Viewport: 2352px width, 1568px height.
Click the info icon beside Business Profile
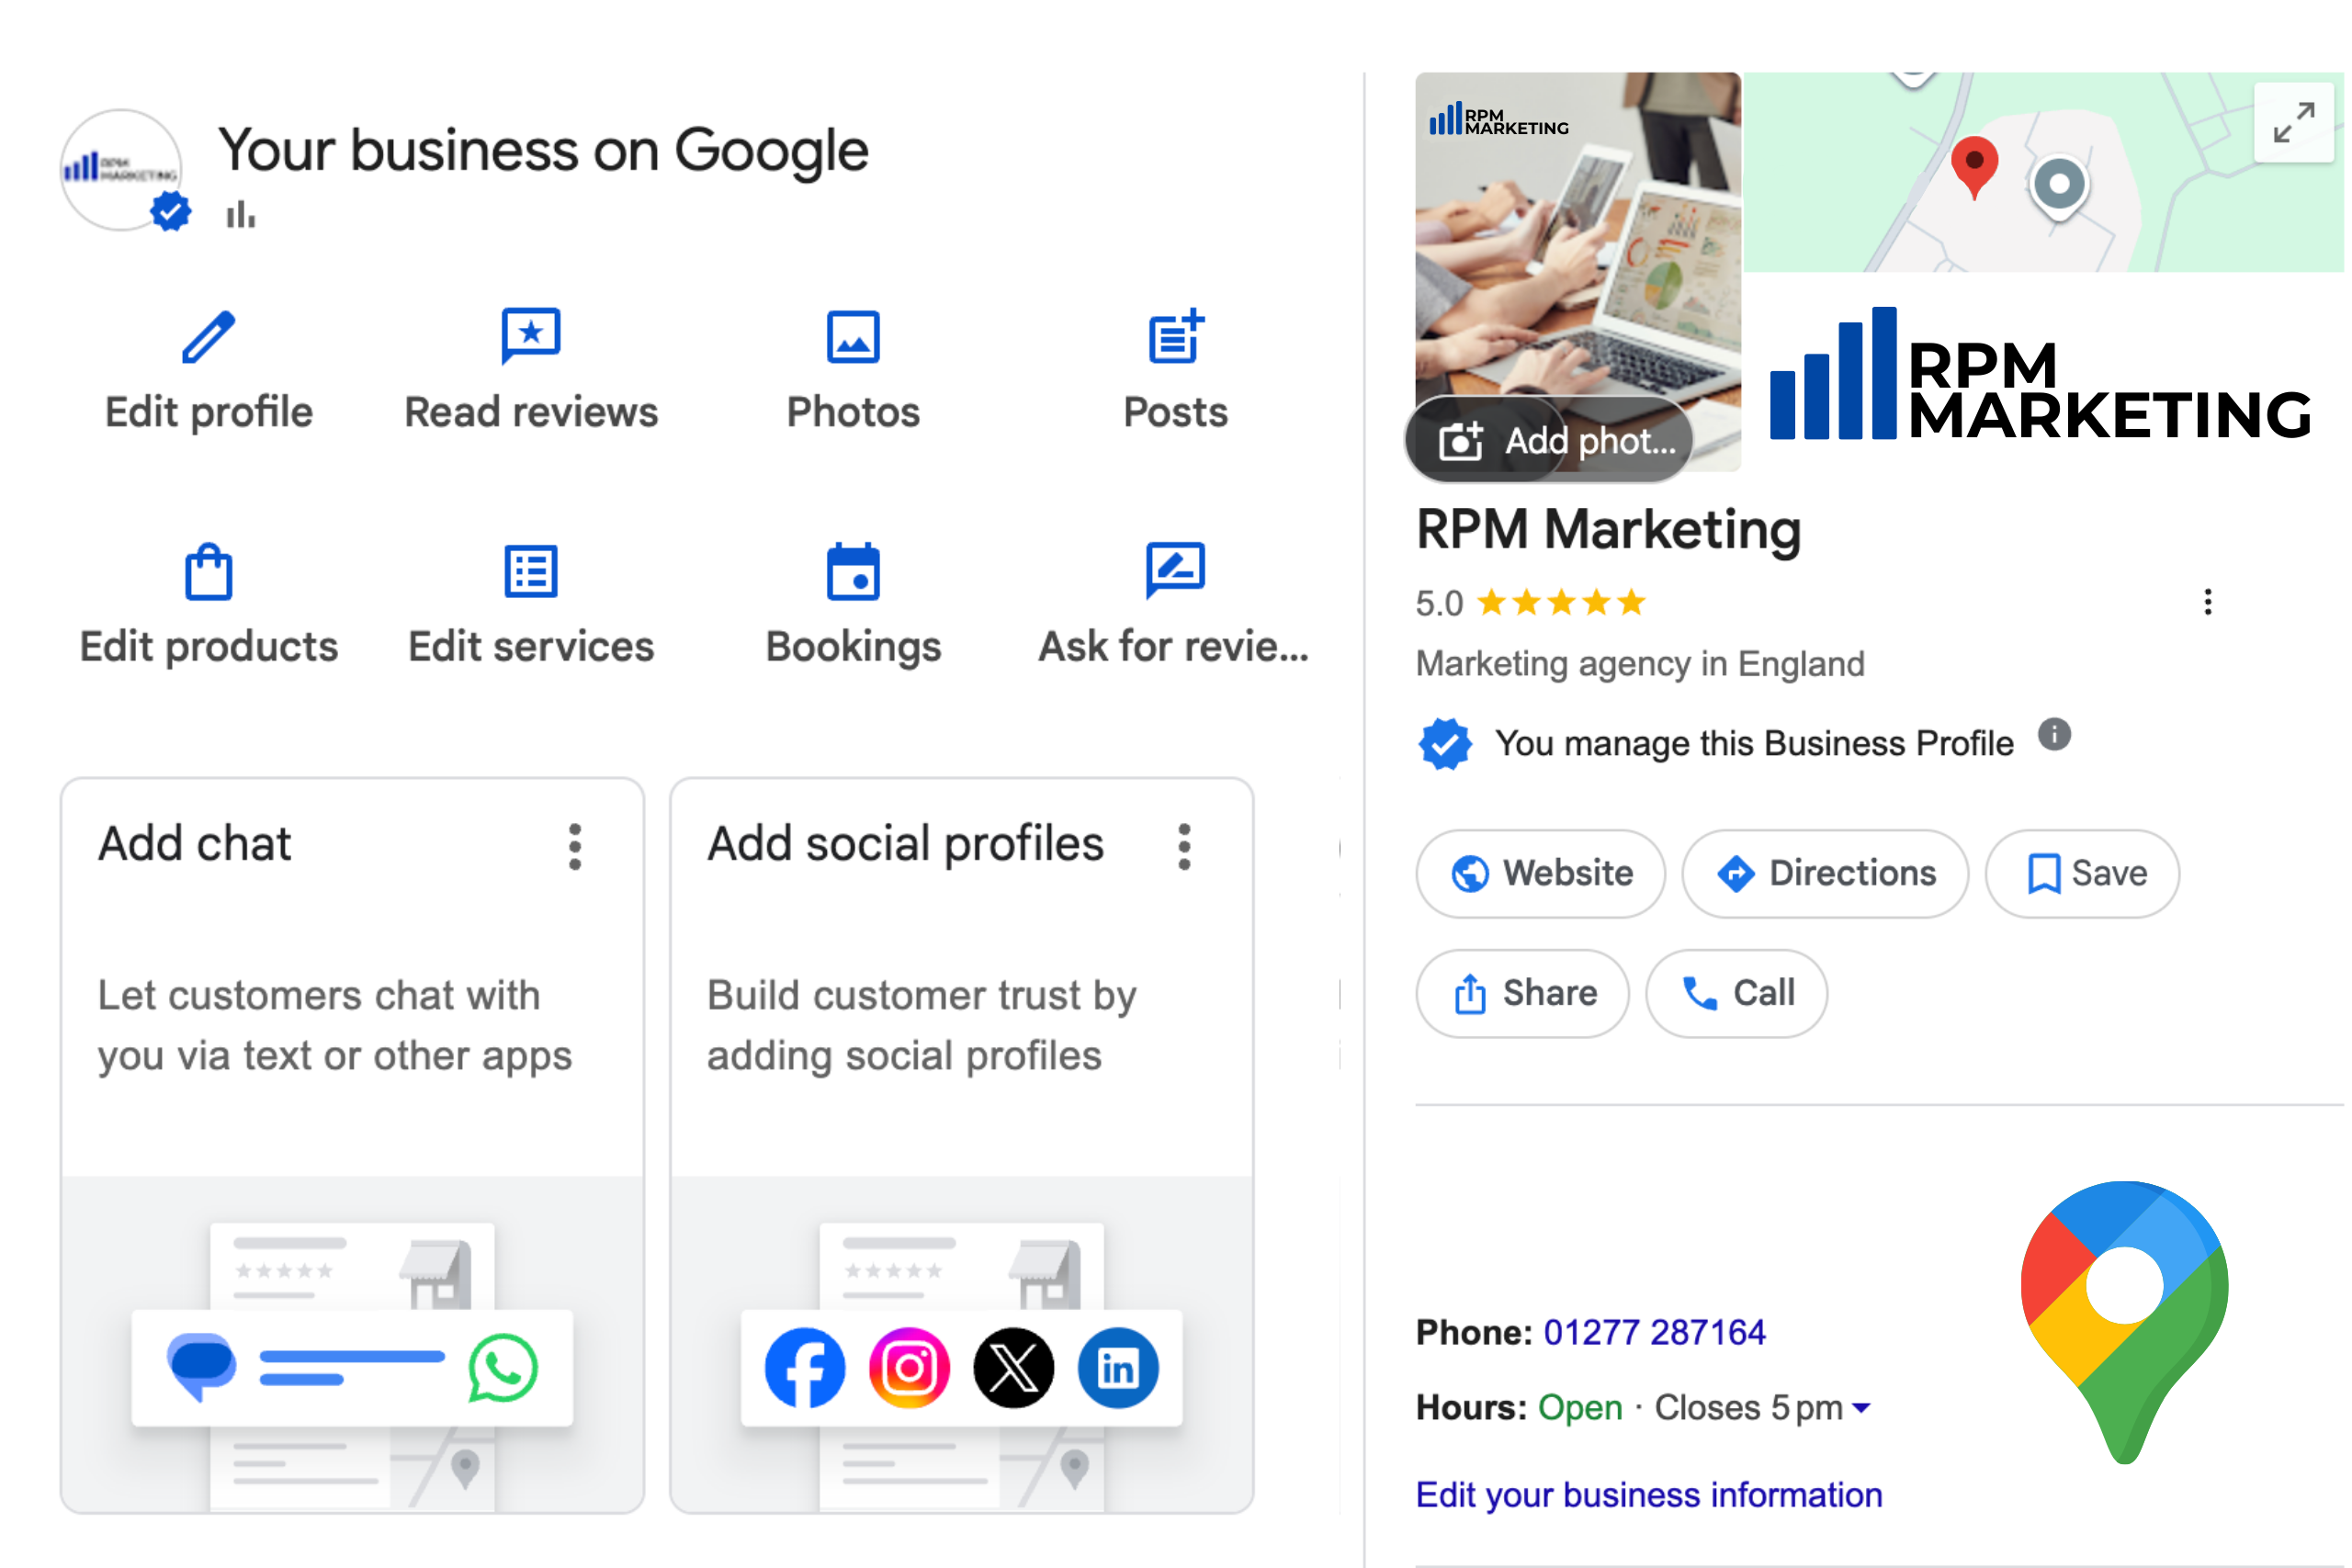(x=2054, y=735)
